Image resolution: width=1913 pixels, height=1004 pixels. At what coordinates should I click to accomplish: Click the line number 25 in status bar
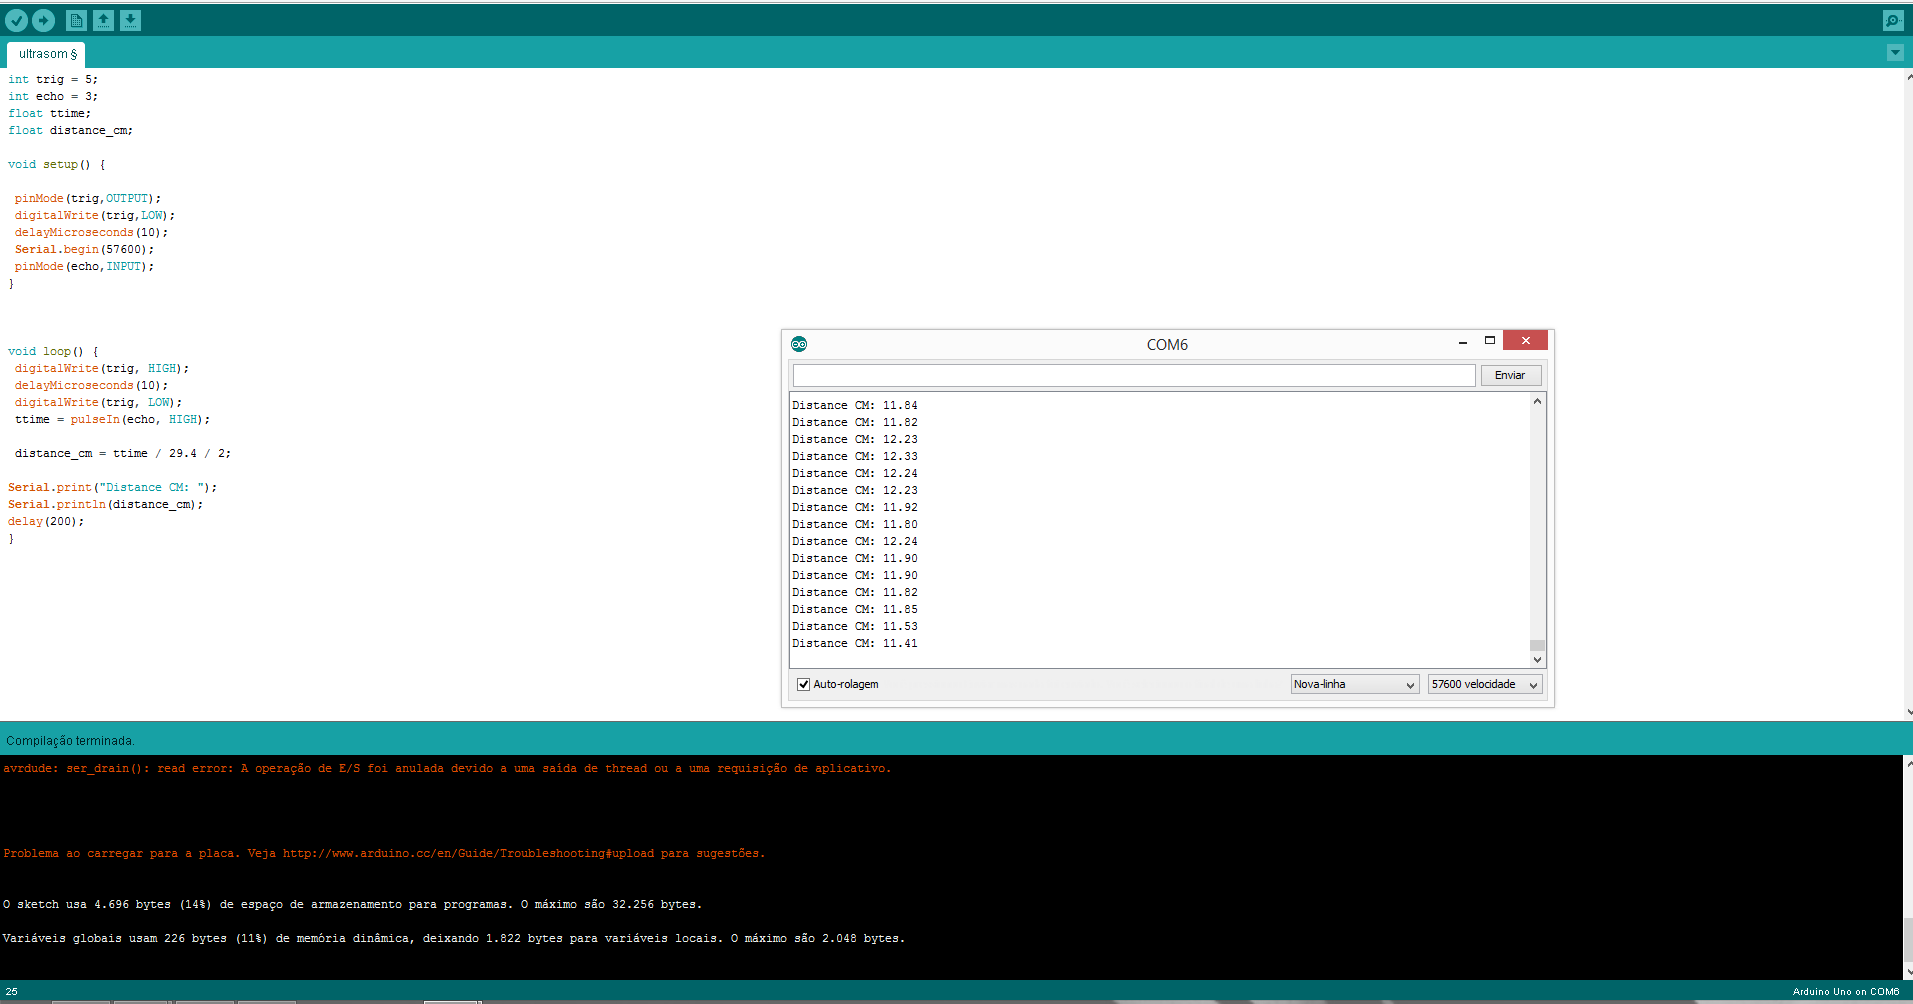12,992
